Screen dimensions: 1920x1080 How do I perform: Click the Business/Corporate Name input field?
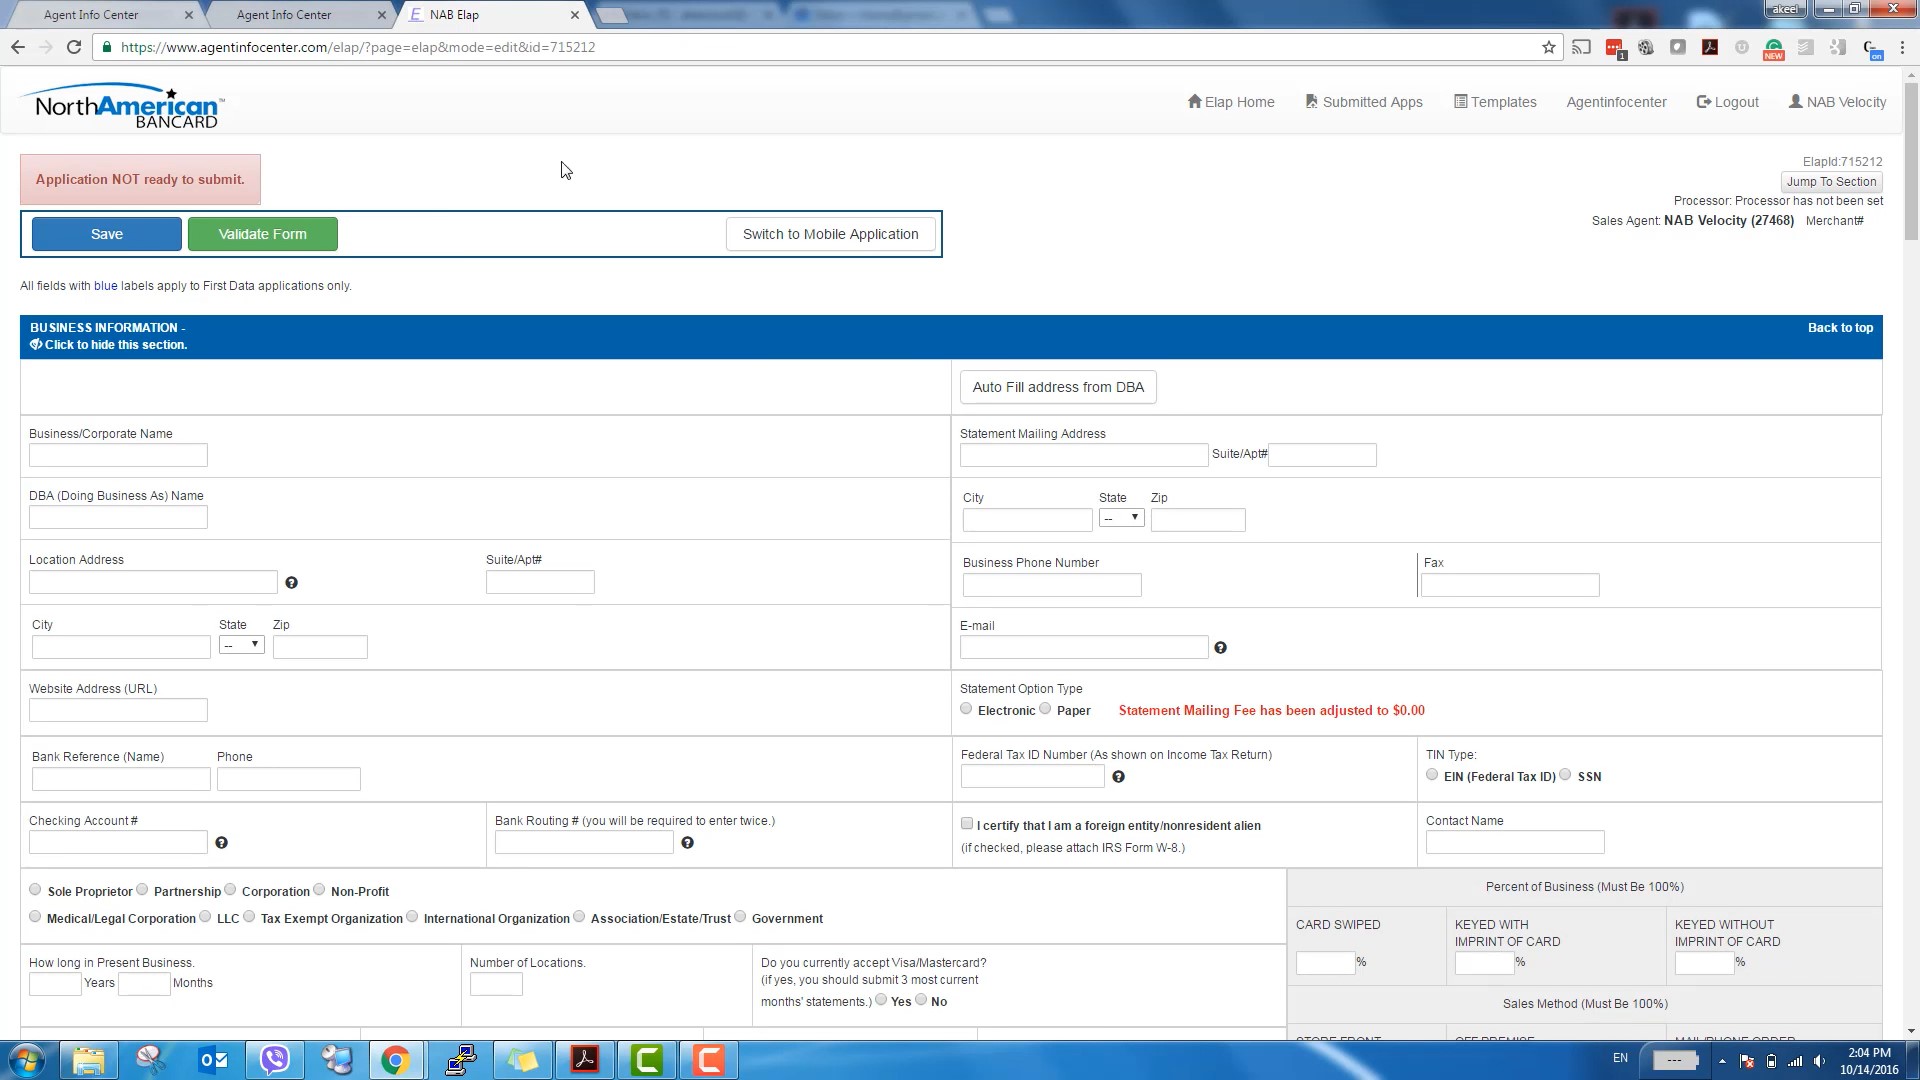(x=118, y=456)
